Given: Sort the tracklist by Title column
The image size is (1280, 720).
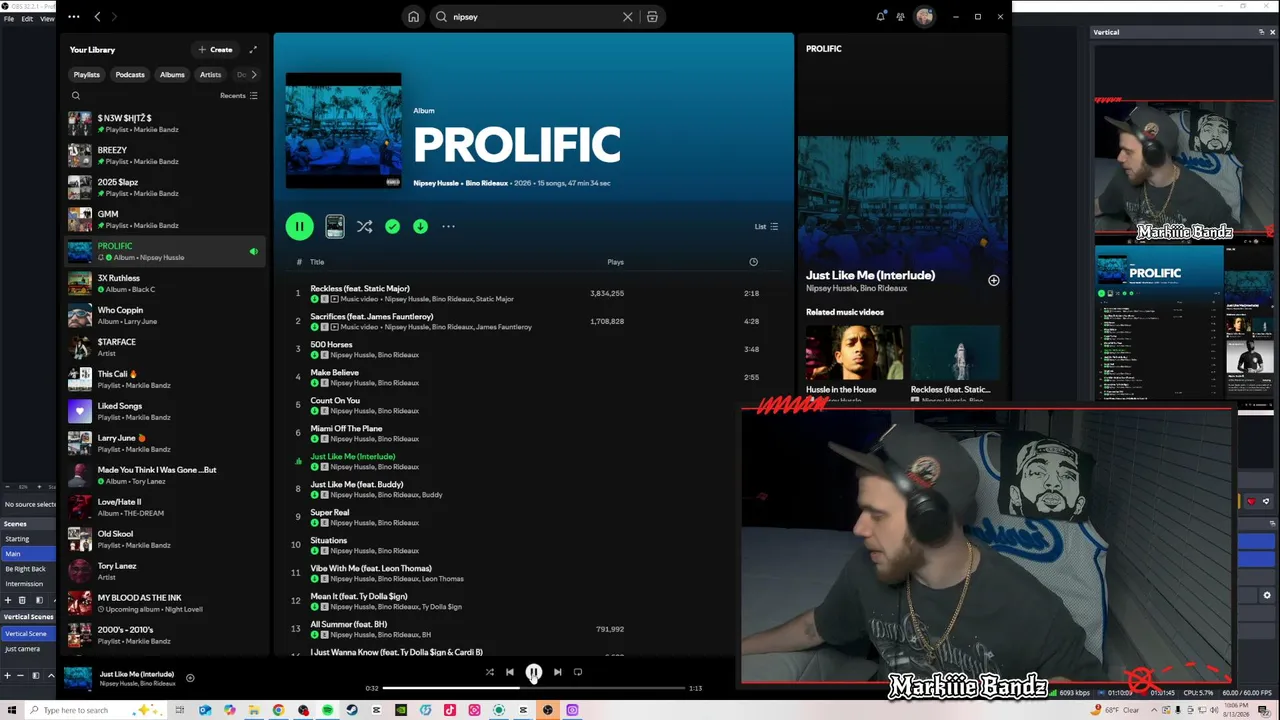Looking at the screenshot, I should point(317,262).
